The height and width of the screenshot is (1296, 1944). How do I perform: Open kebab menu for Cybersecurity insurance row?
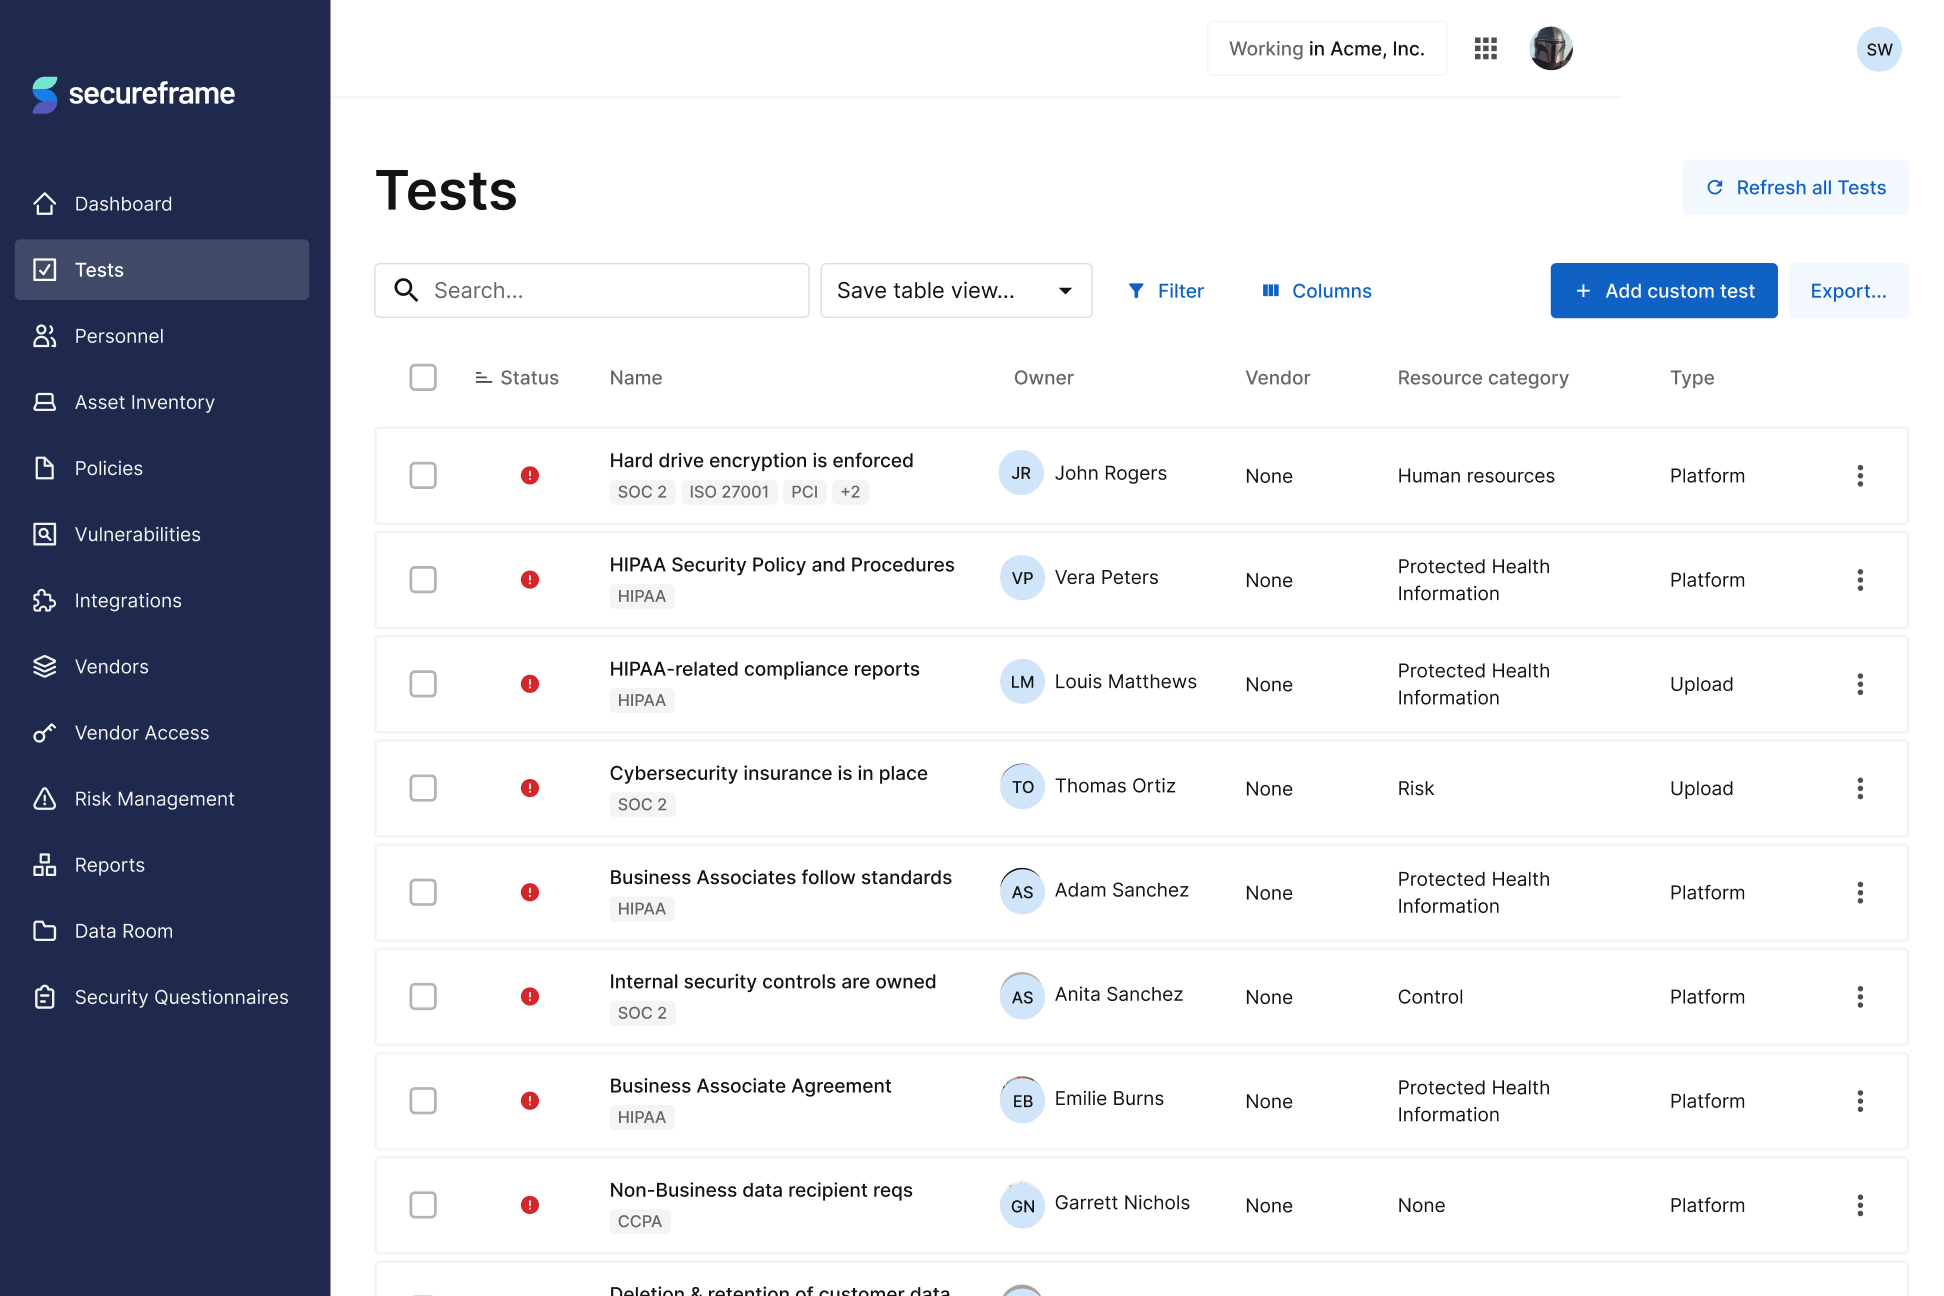1859,788
